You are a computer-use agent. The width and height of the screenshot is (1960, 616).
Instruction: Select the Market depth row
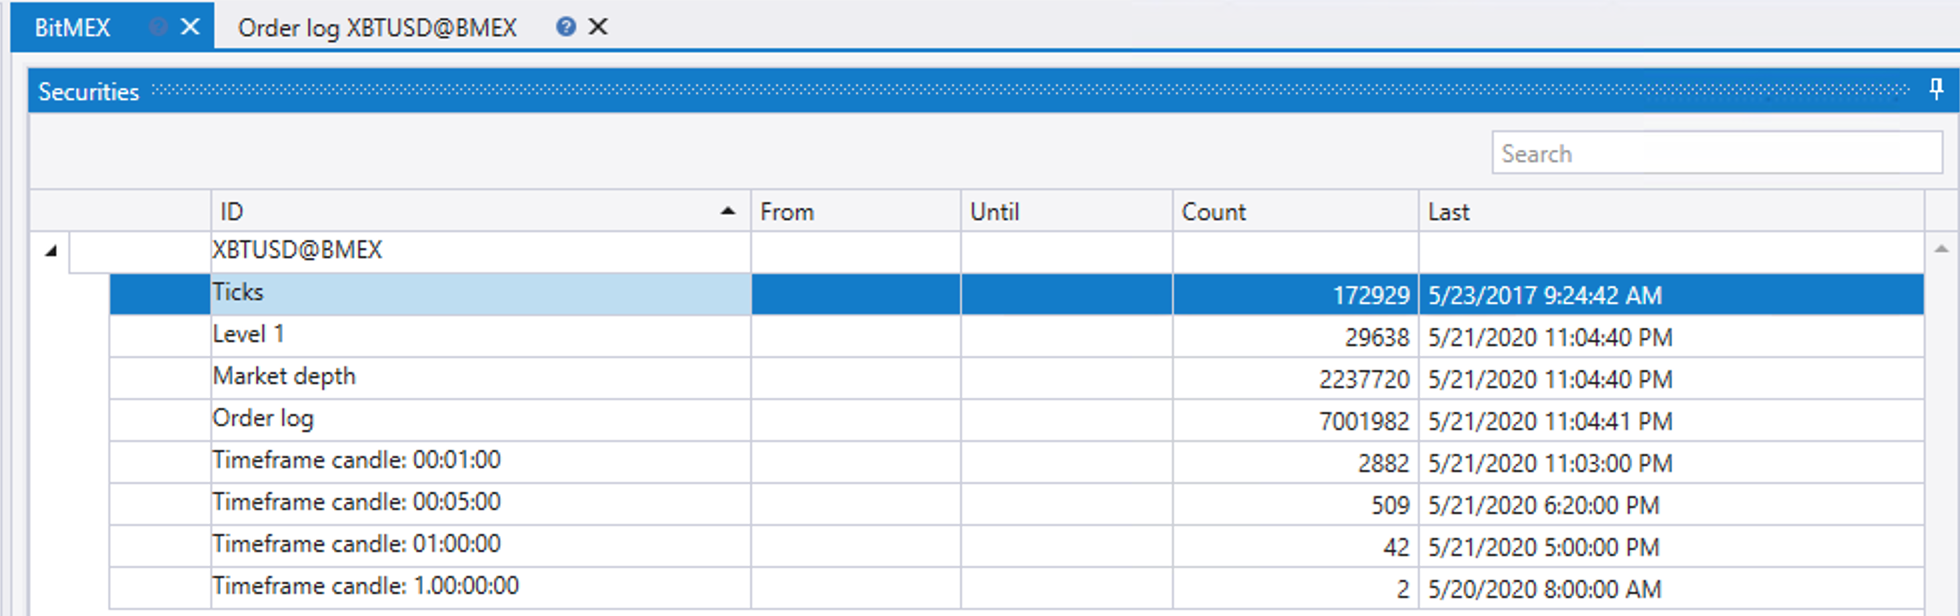1016,378
